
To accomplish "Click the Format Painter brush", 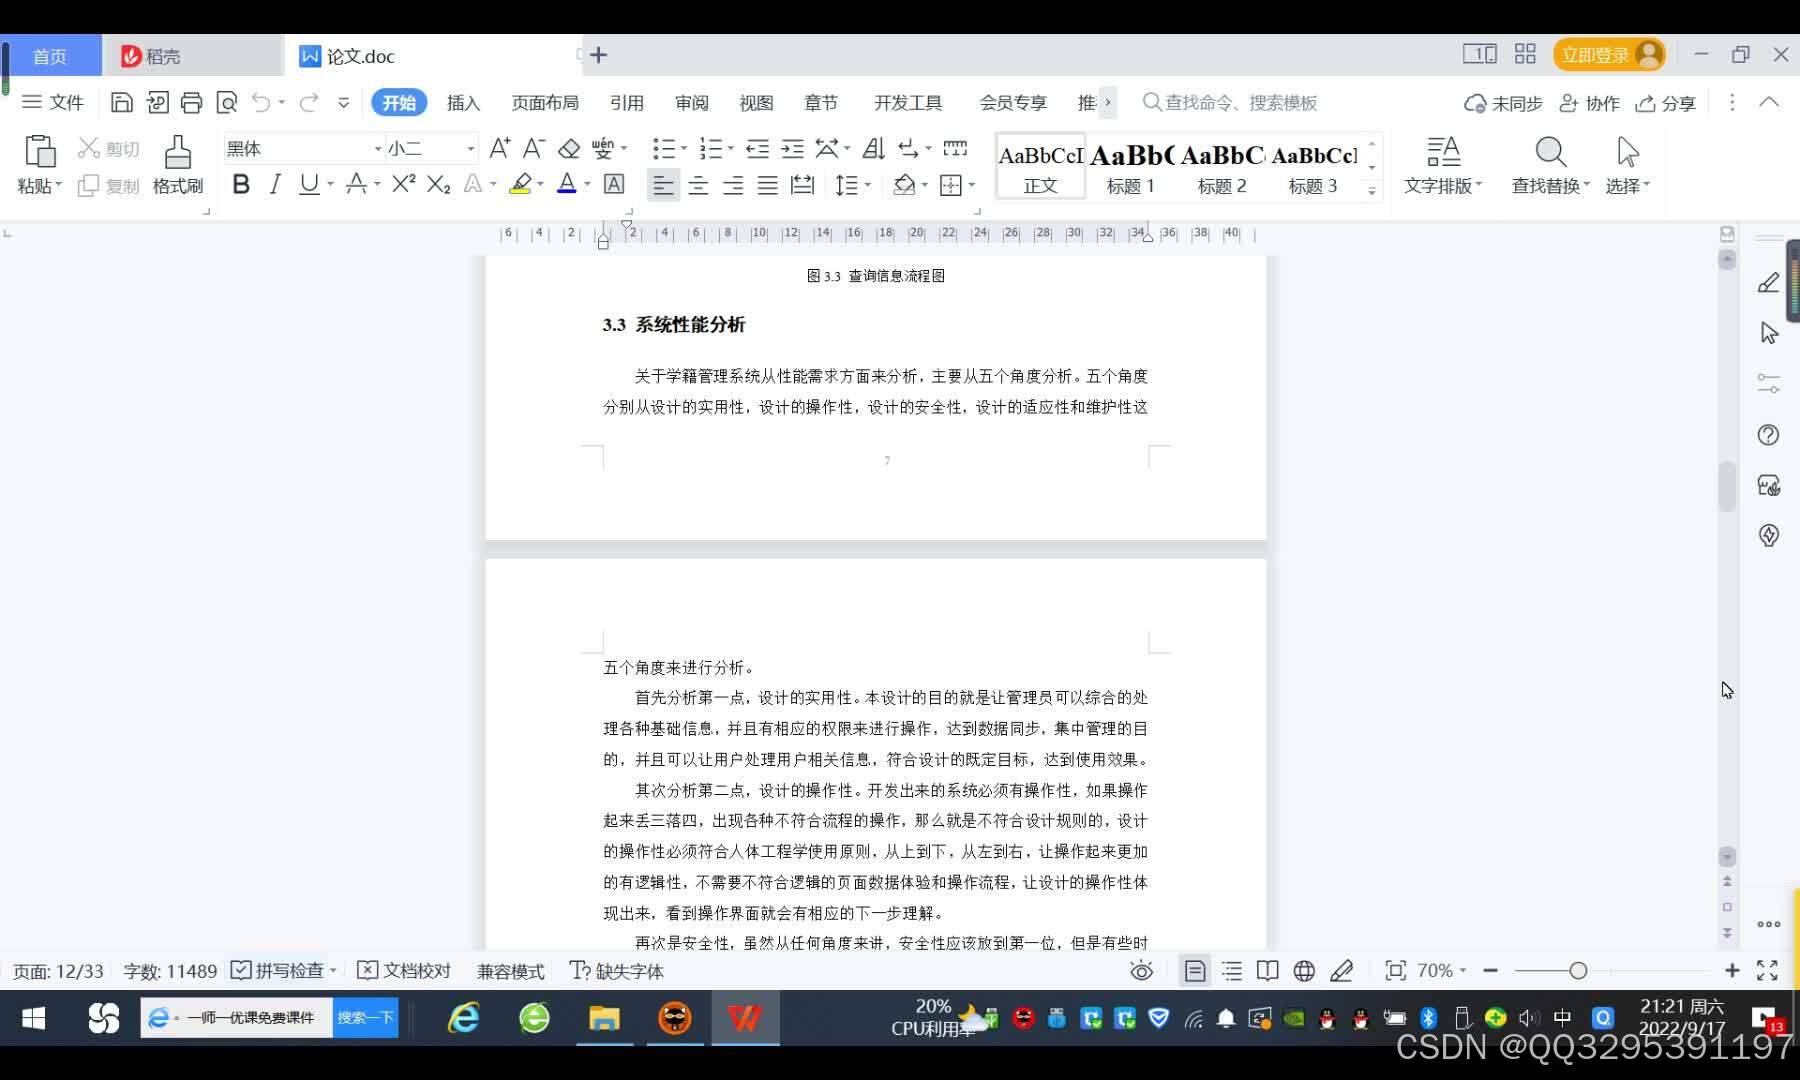I will pyautogui.click(x=178, y=152).
